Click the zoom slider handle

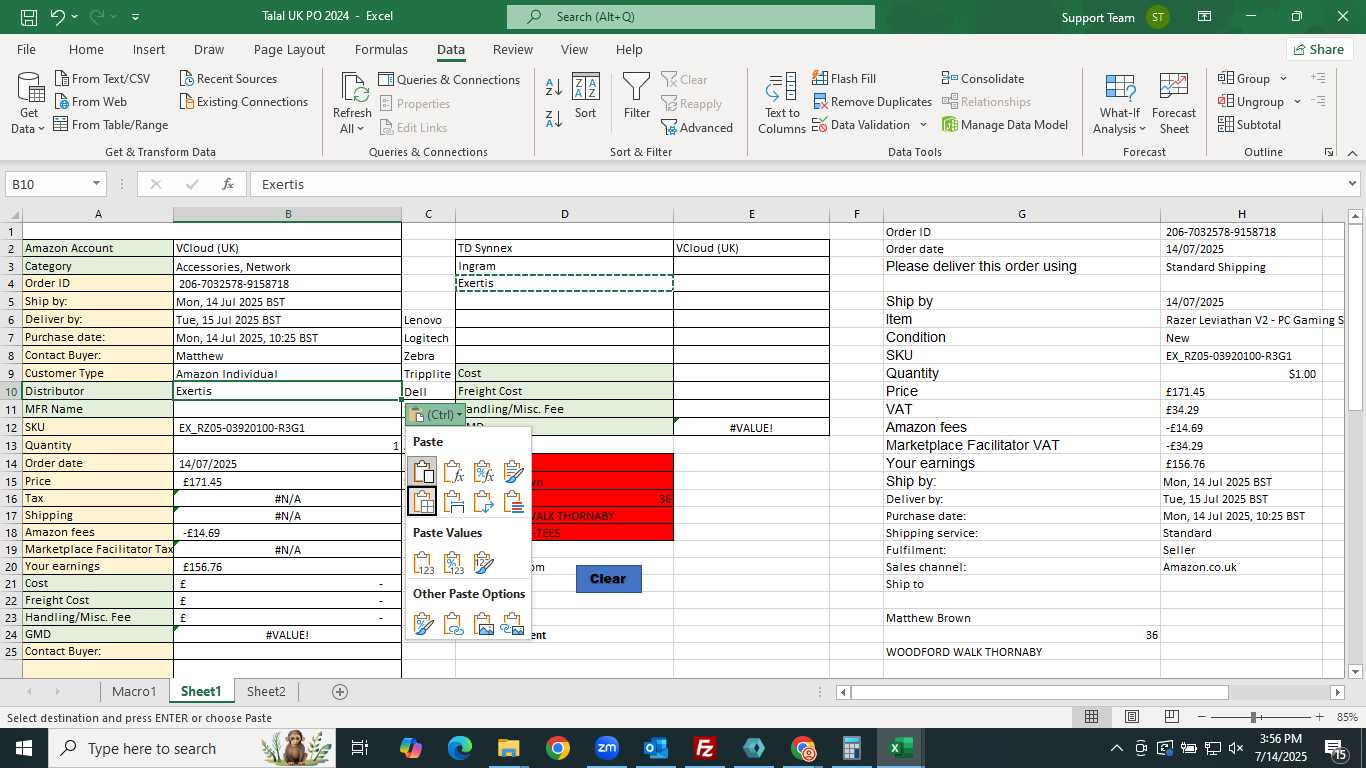[1254, 717]
